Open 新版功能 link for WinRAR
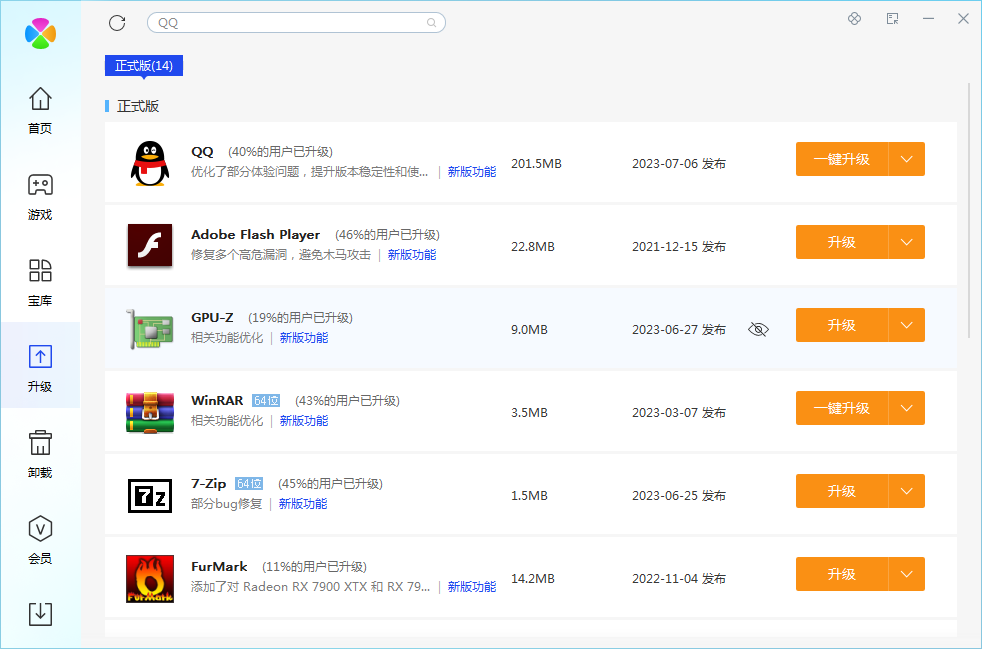982x649 pixels. point(304,420)
